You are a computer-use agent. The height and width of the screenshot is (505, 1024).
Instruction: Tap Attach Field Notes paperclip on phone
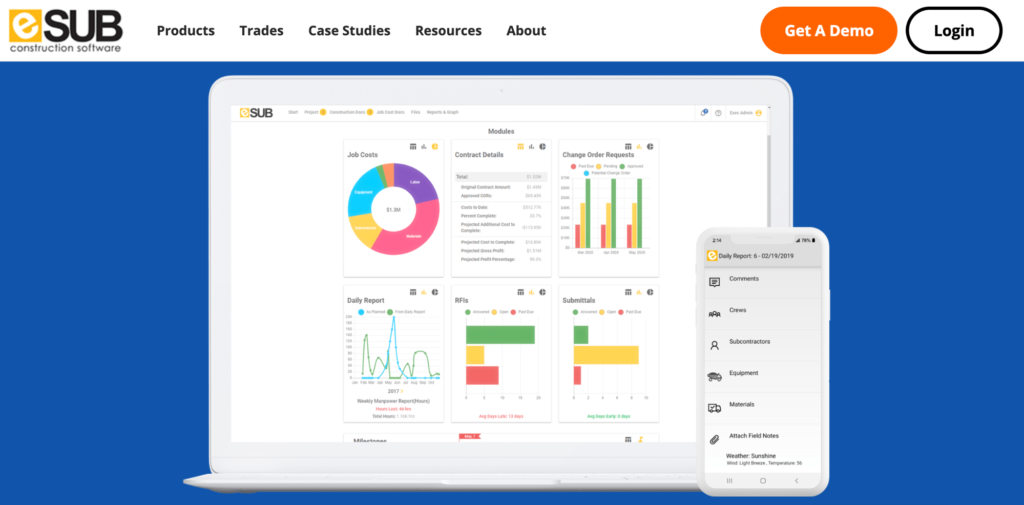pos(714,440)
